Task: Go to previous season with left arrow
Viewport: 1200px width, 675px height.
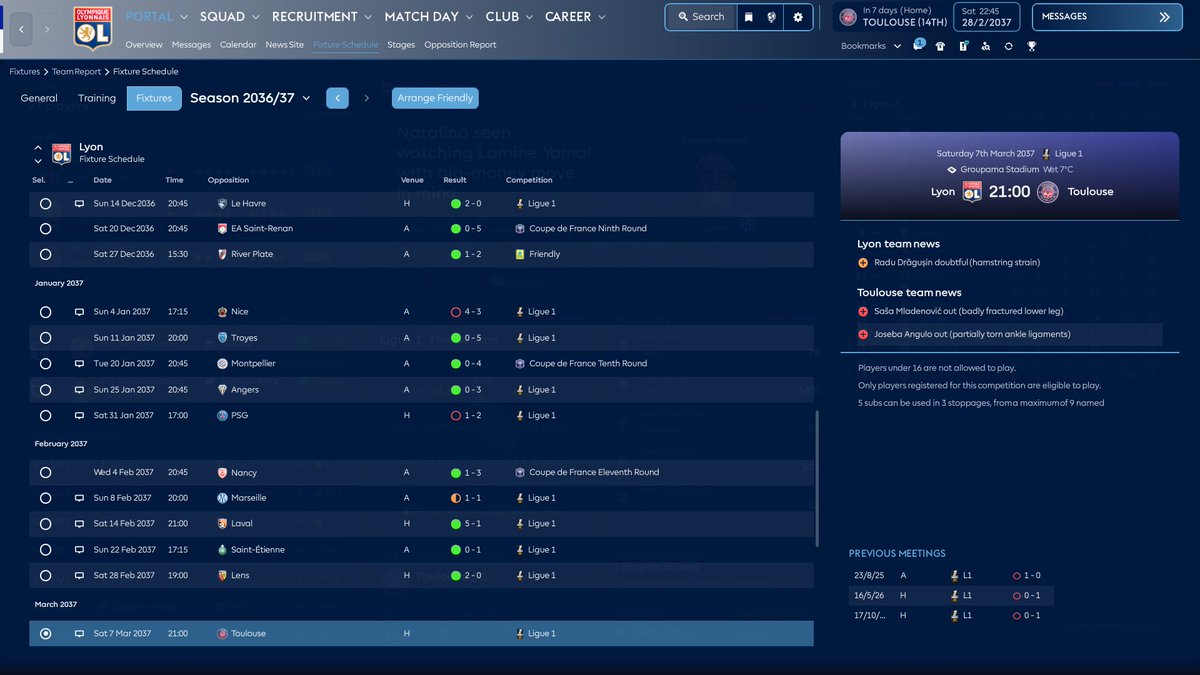Action: [x=337, y=98]
